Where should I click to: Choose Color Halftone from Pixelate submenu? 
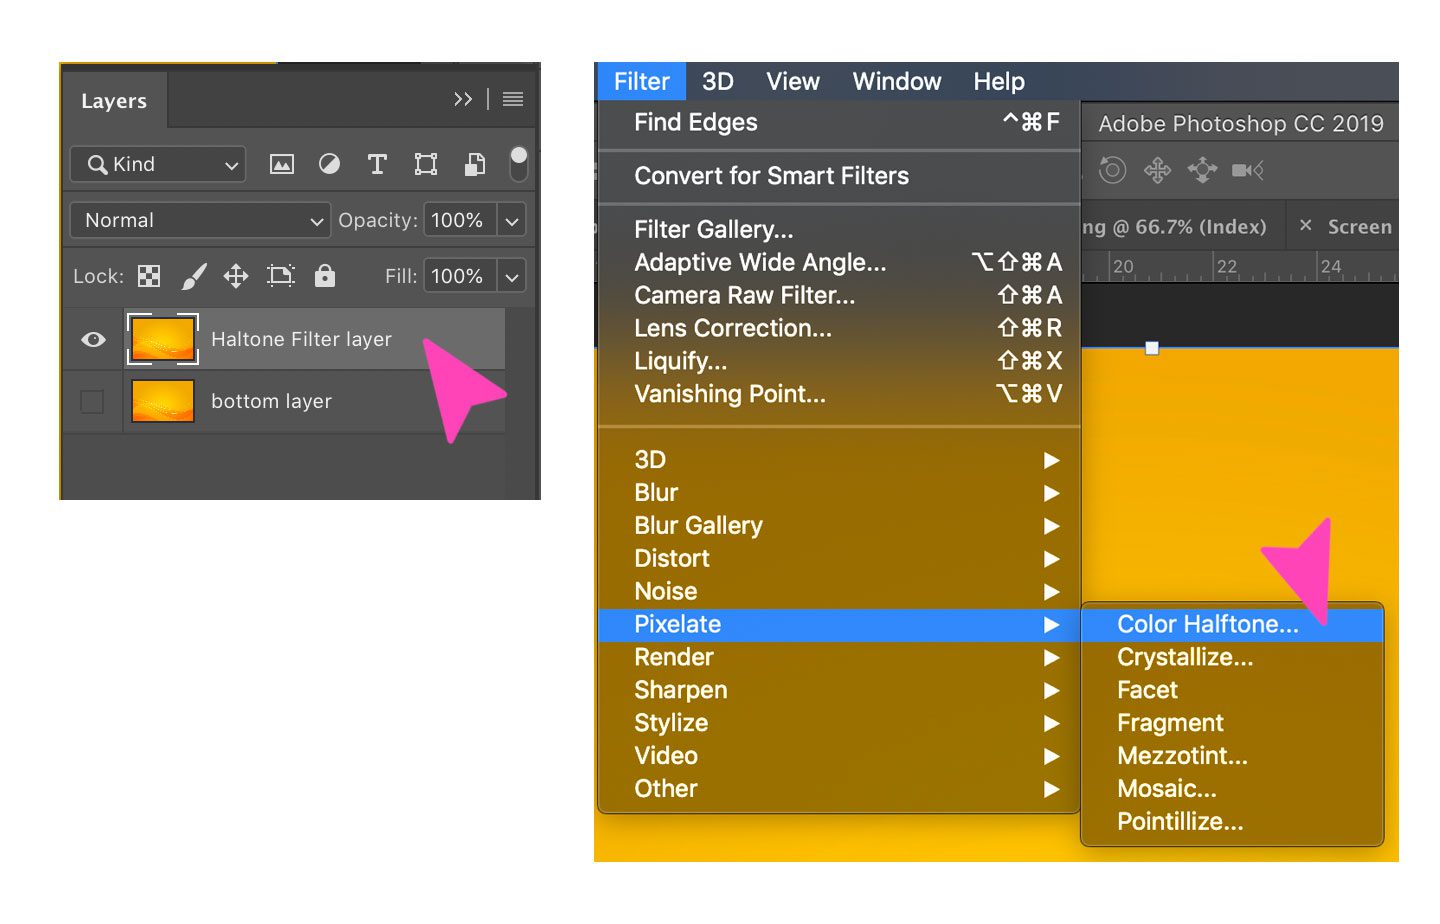point(1206,623)
